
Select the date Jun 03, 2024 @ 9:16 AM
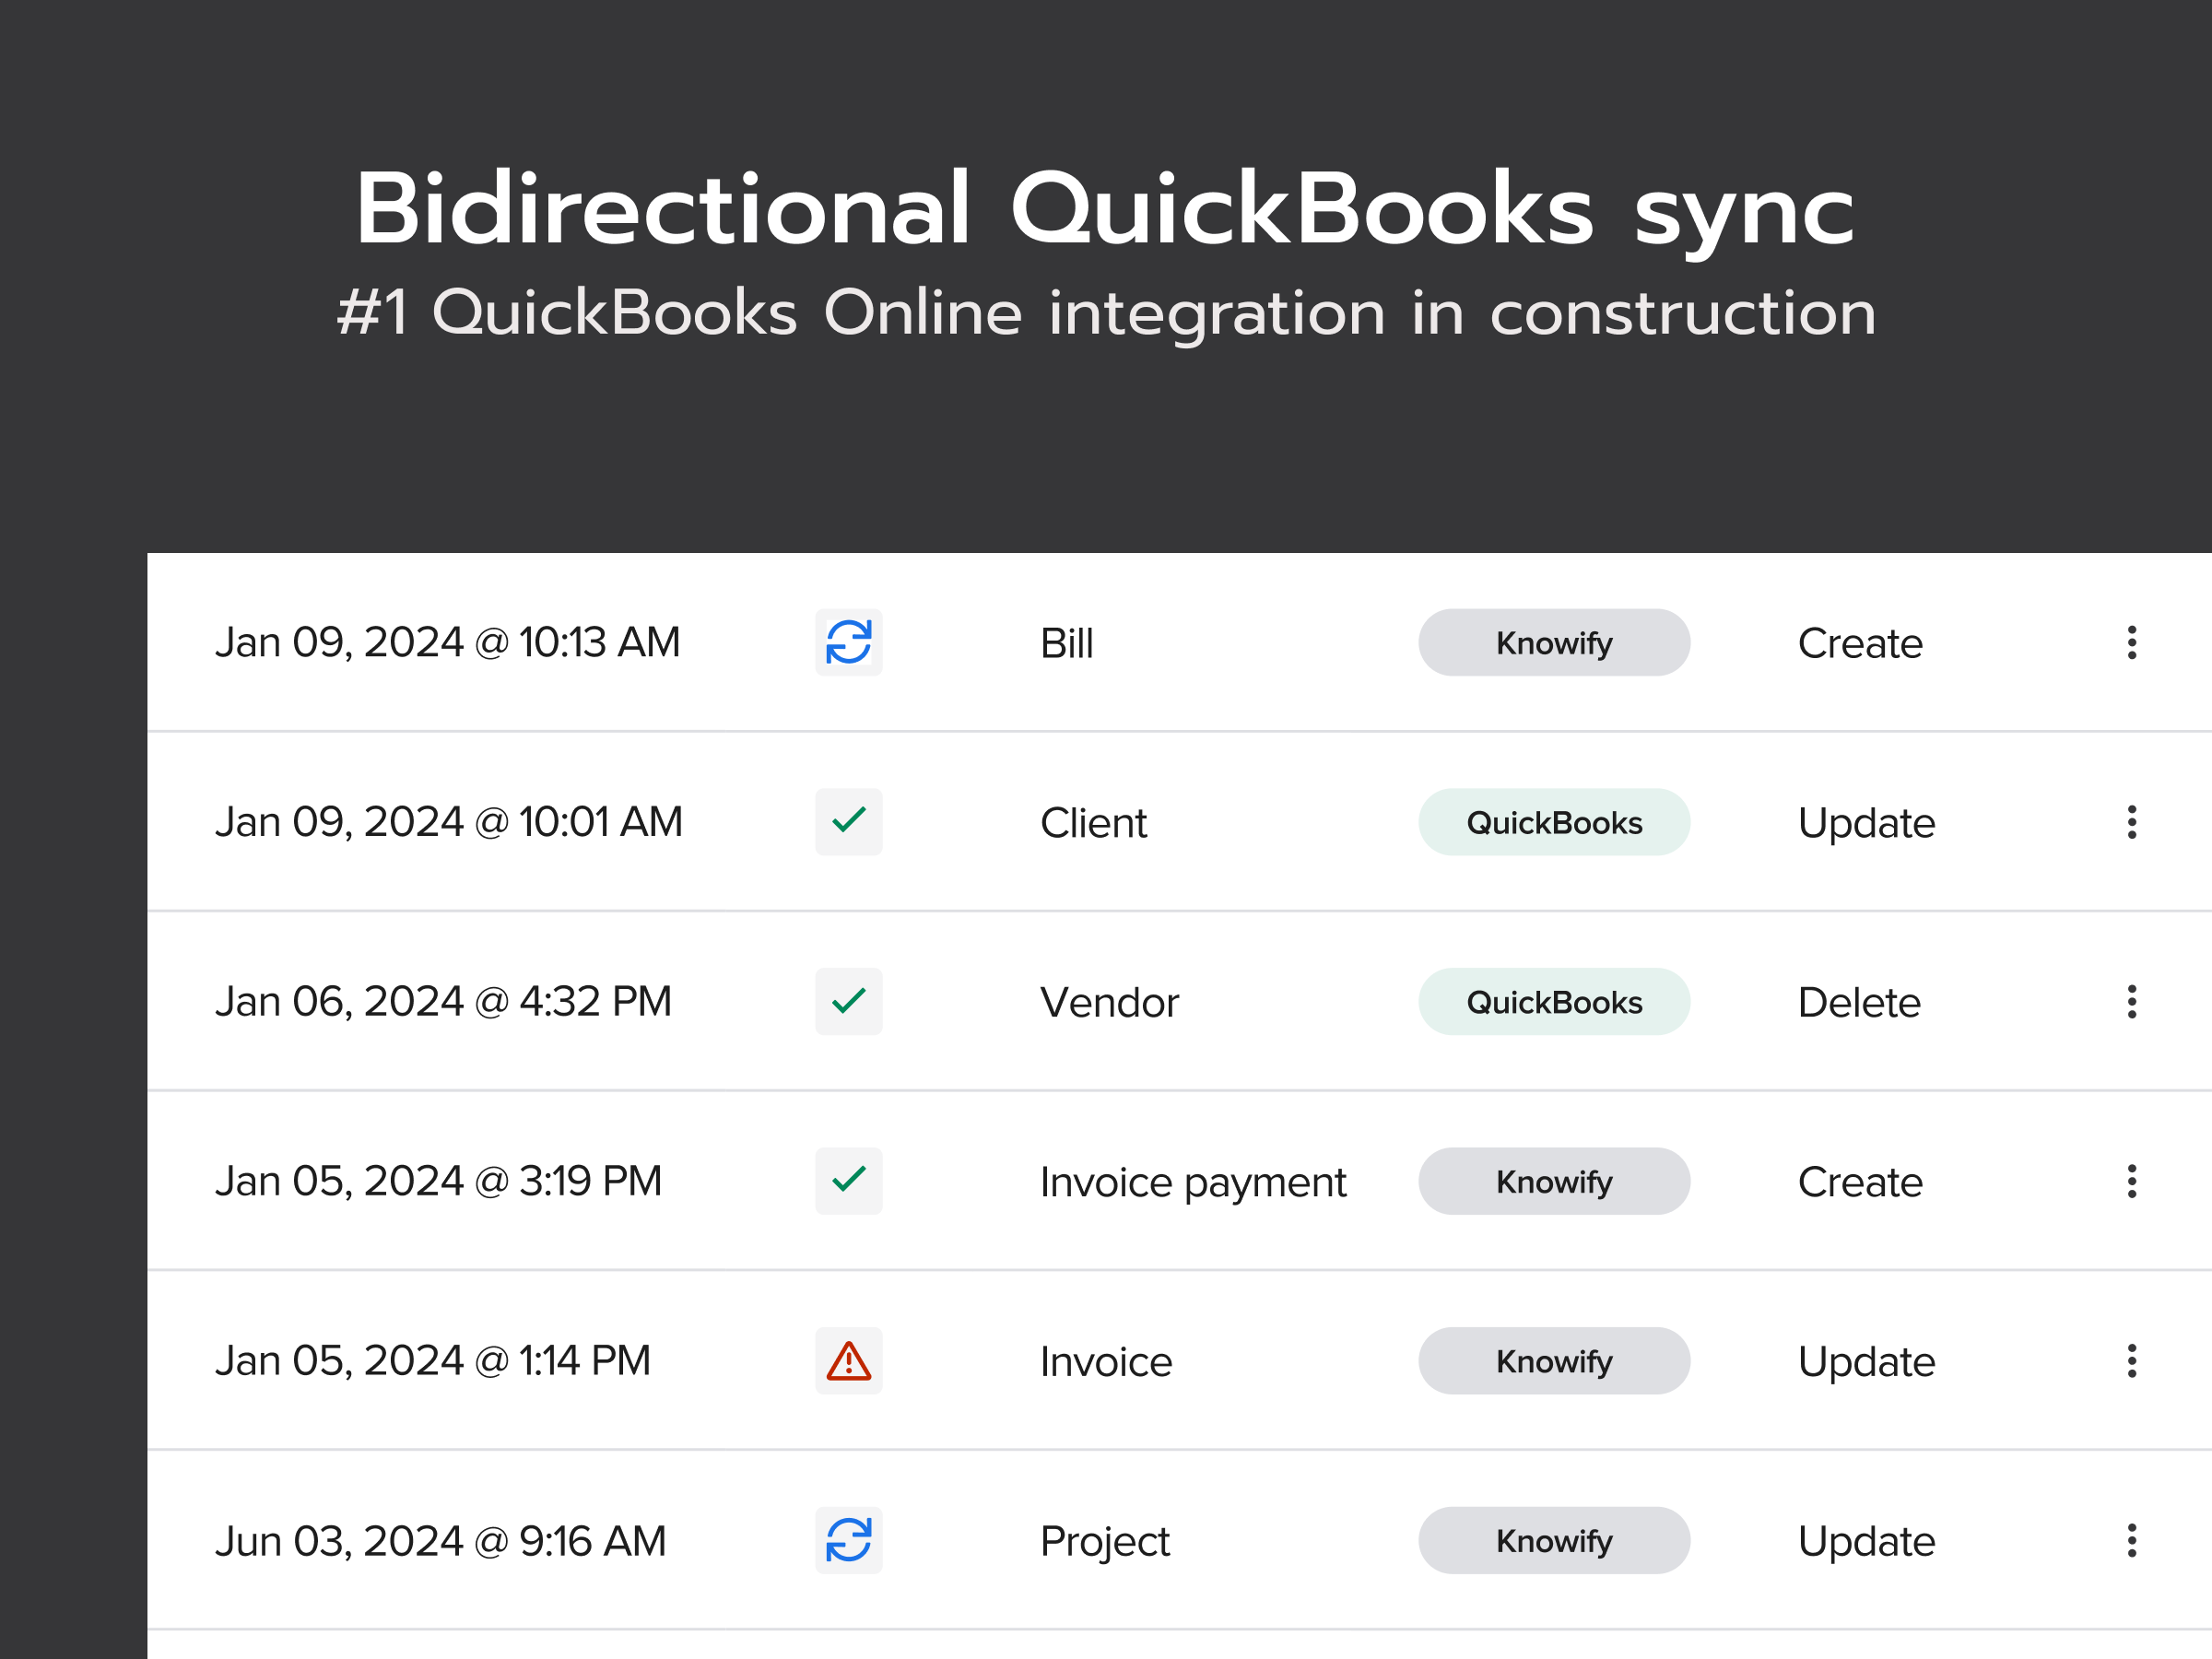441,1542
